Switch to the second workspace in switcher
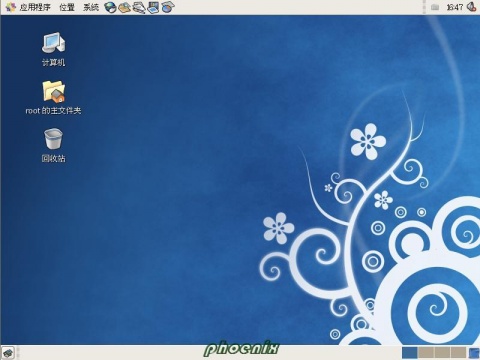This screenshot has width=480, height=360. pyautogui.click(x=426, y=353)
